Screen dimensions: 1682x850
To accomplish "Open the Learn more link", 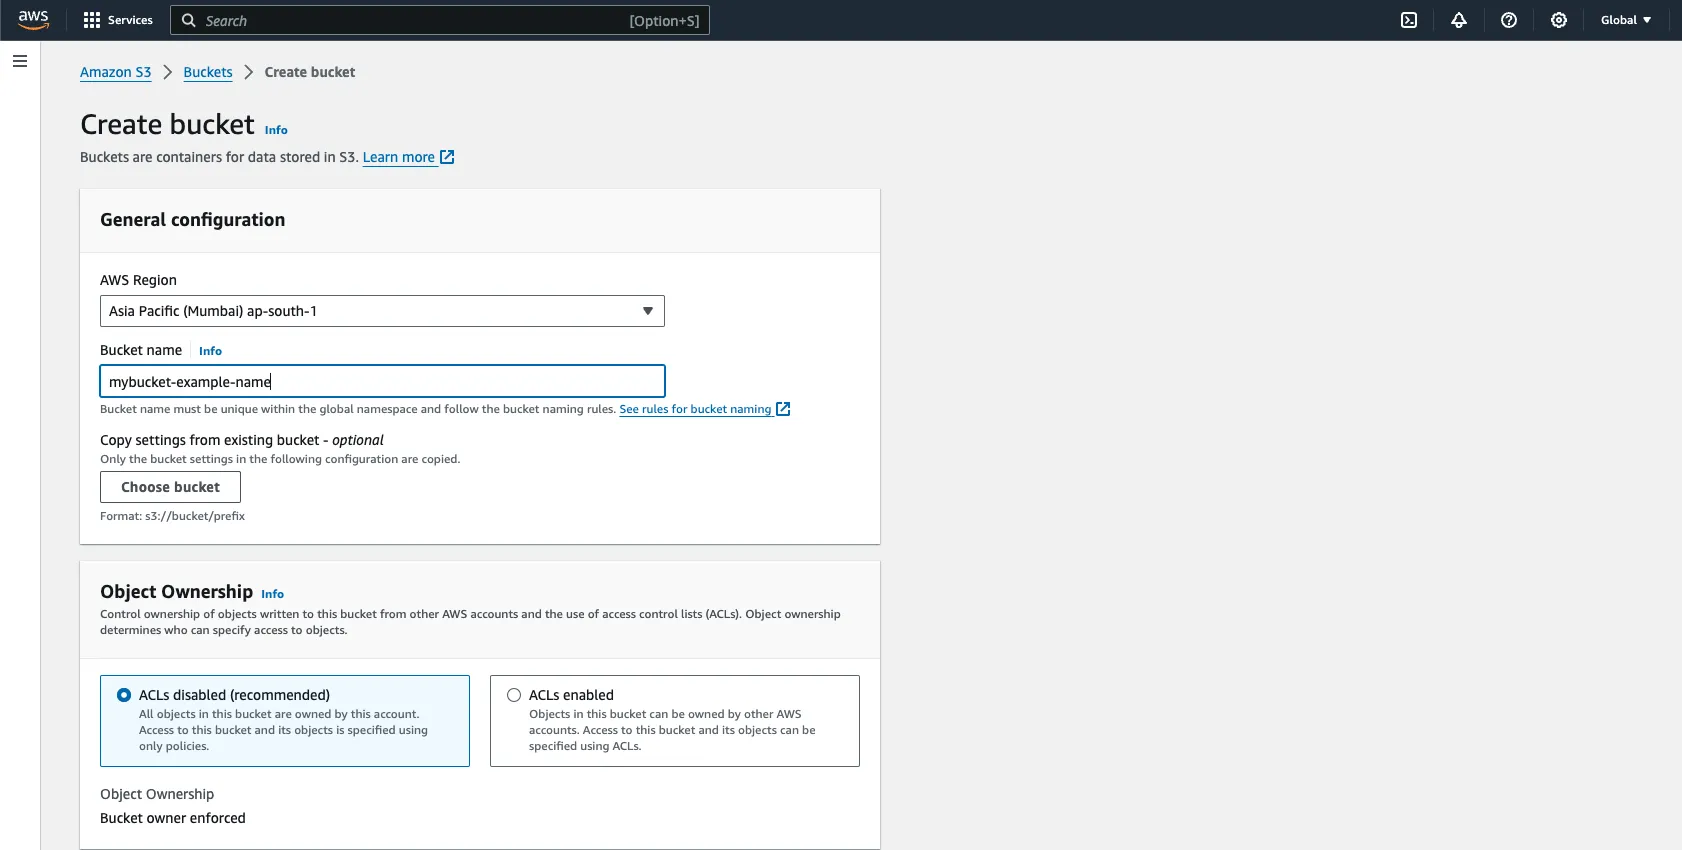I will click(x=399, y=157).
